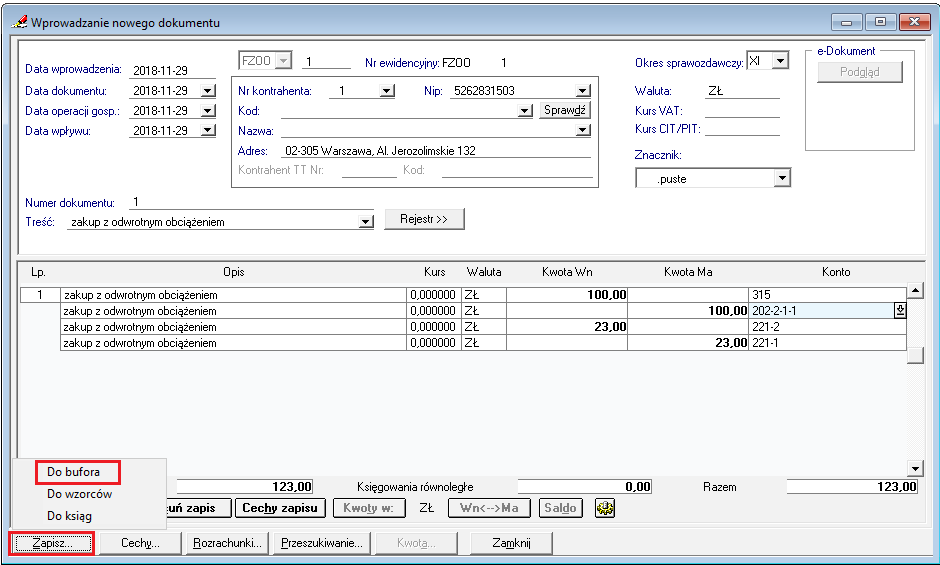Click the application icon in the title bar
940x565 pixels.
coord(19,22)
